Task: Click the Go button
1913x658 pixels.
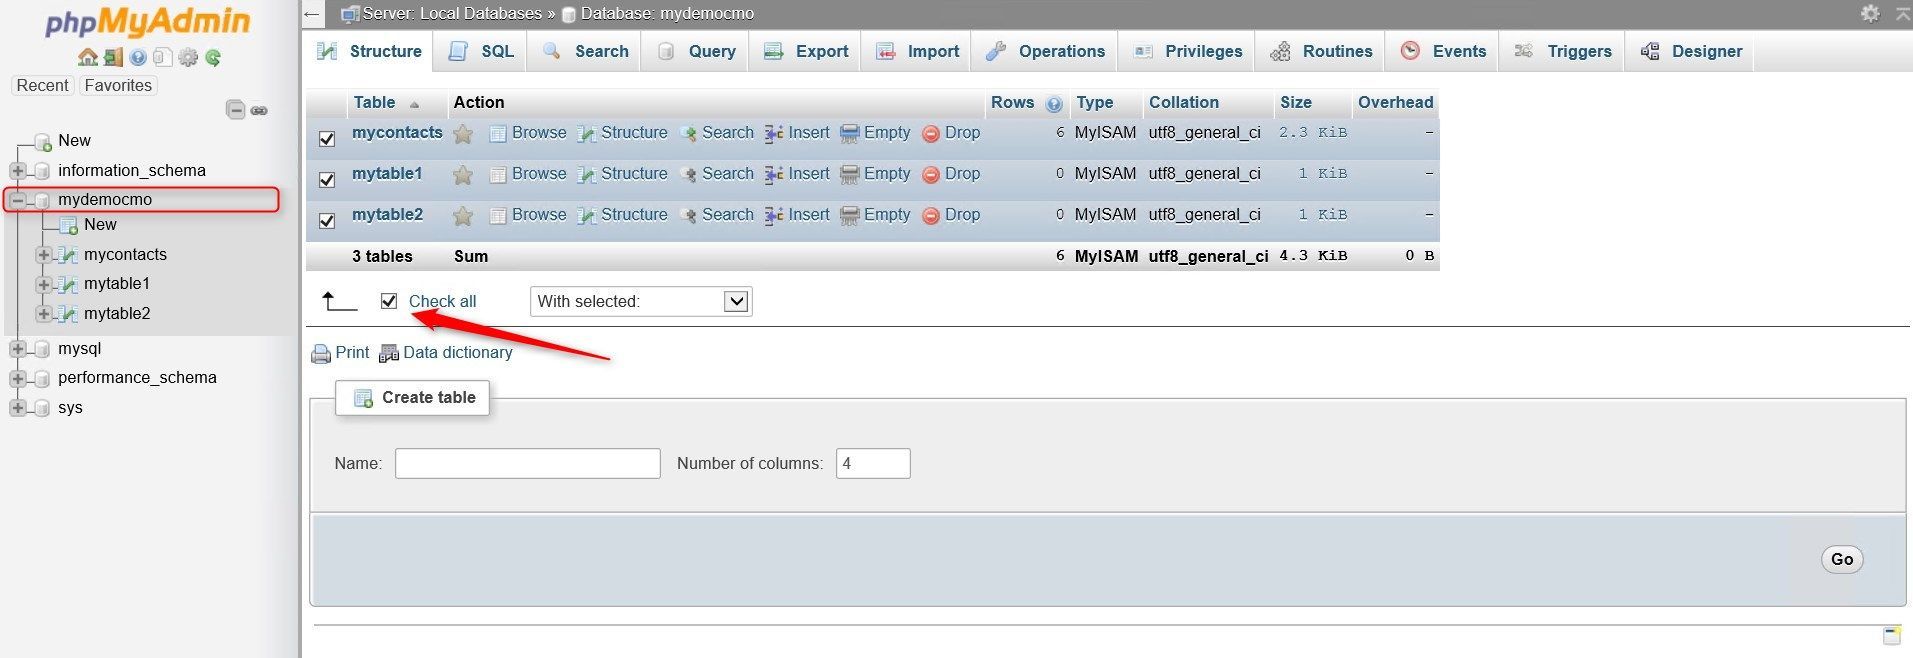Action: coord(1842,559)
